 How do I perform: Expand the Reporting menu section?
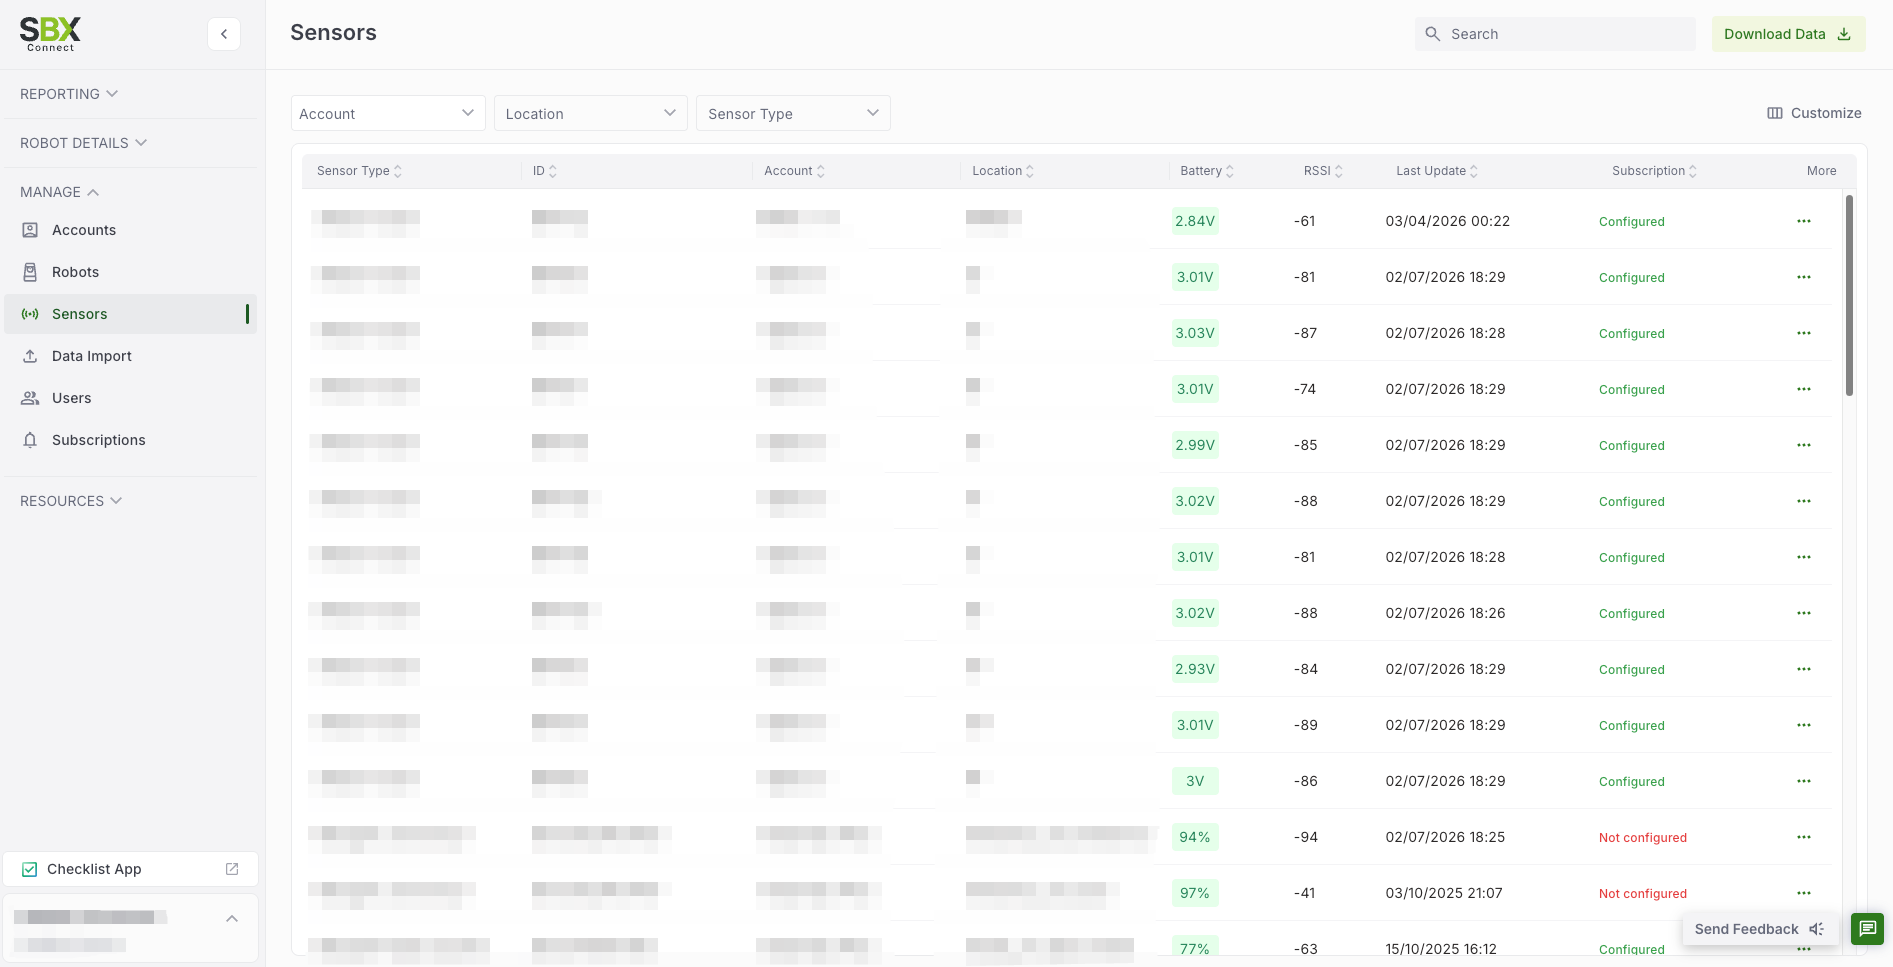coord(69,94)
